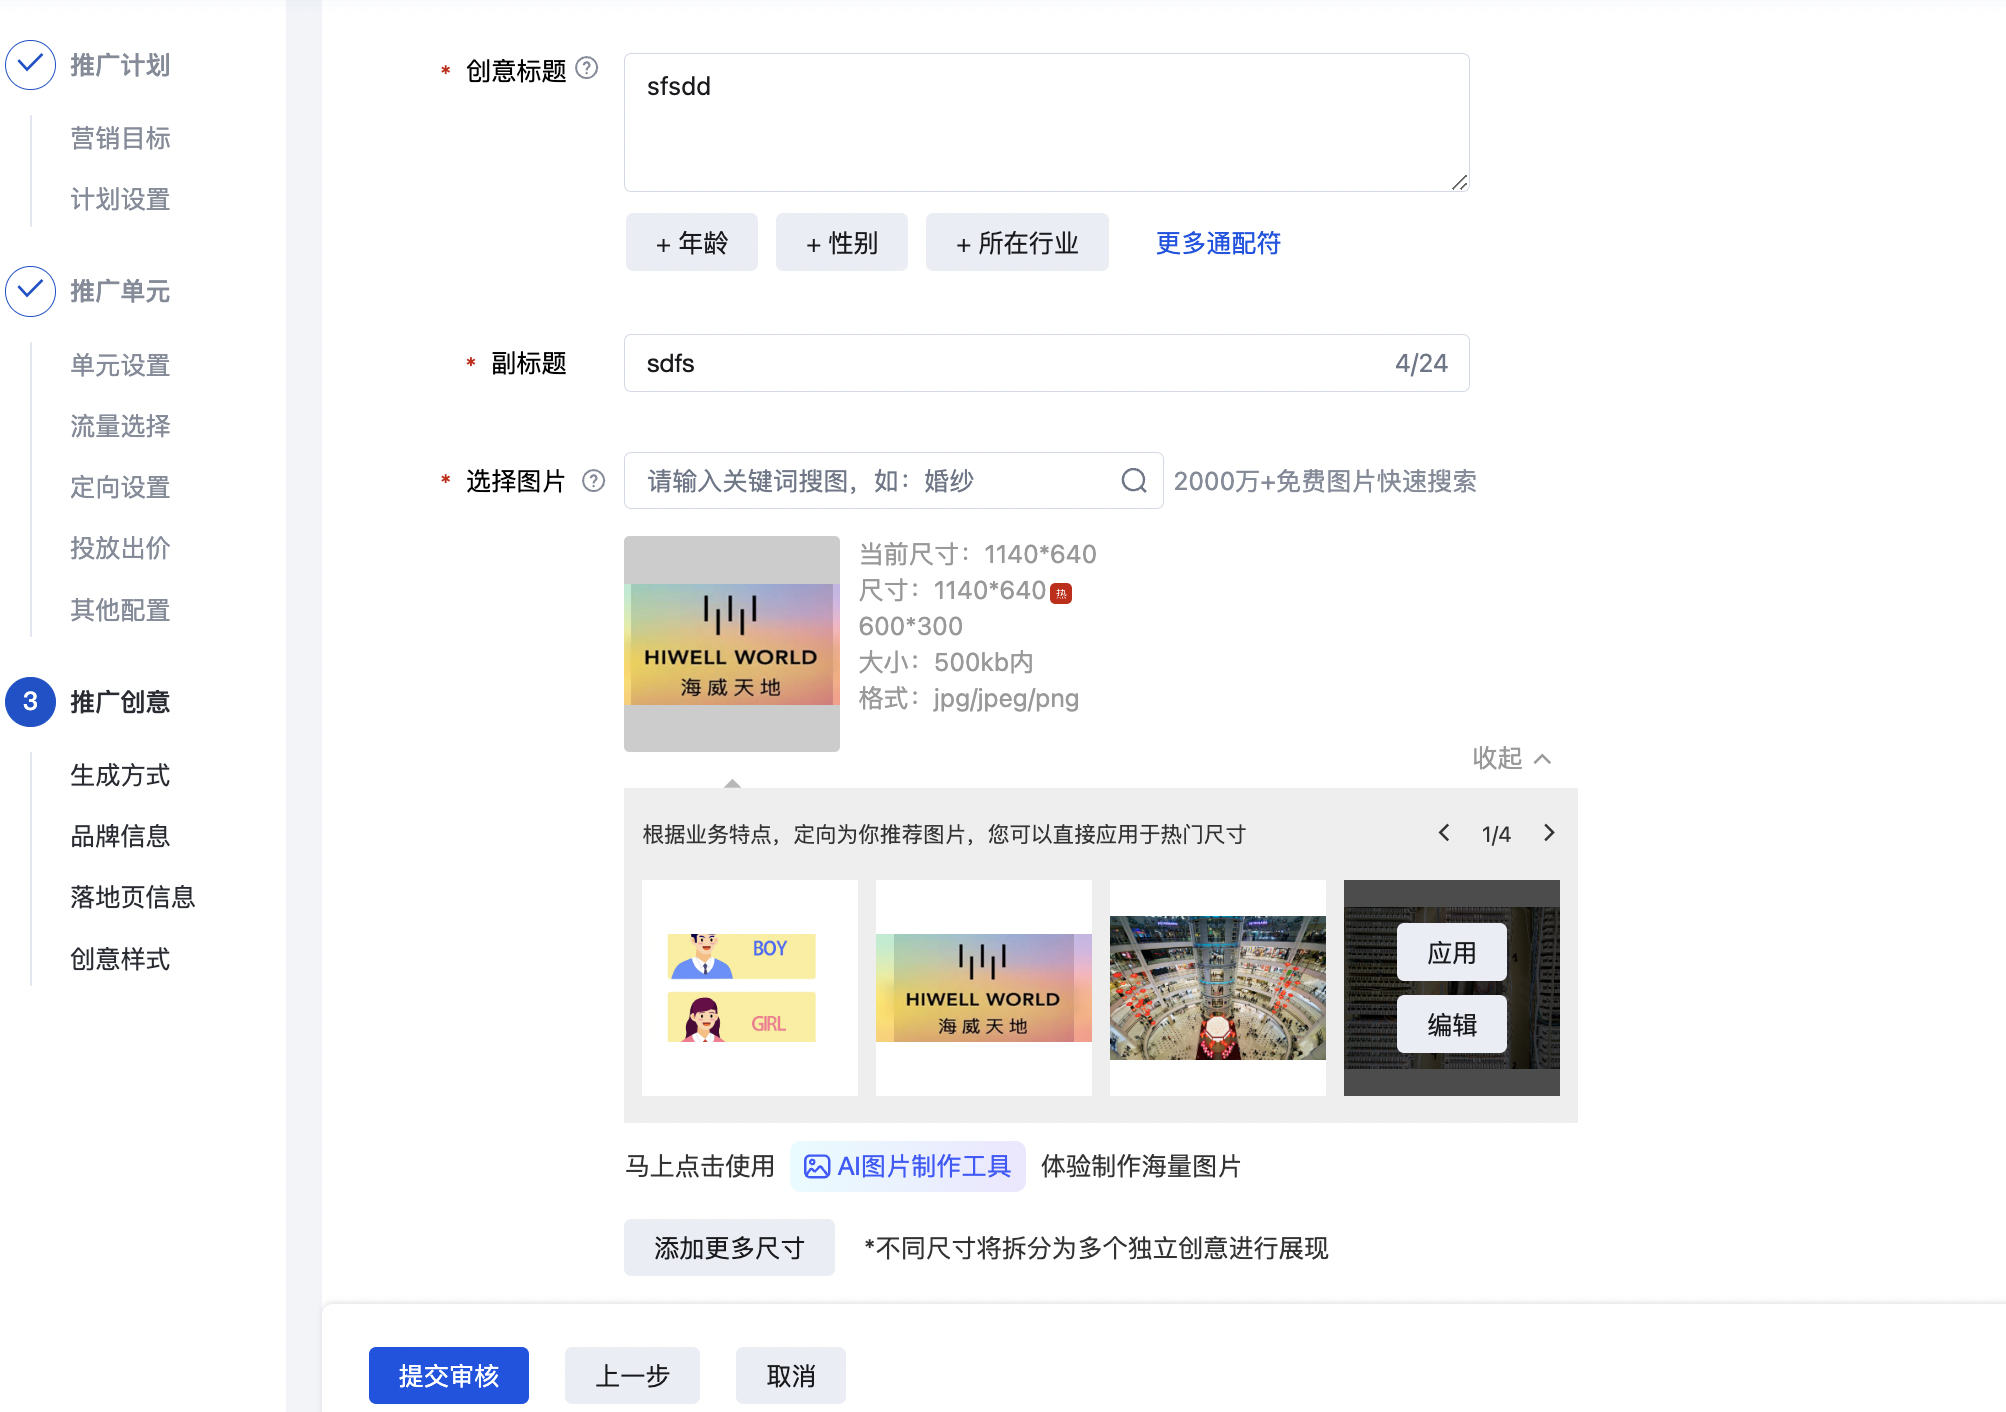The width and height of the screenshot is (2006, 1412).
Task: Insert the 所在行业 wildcard
Action: [x=1016, y=243]
